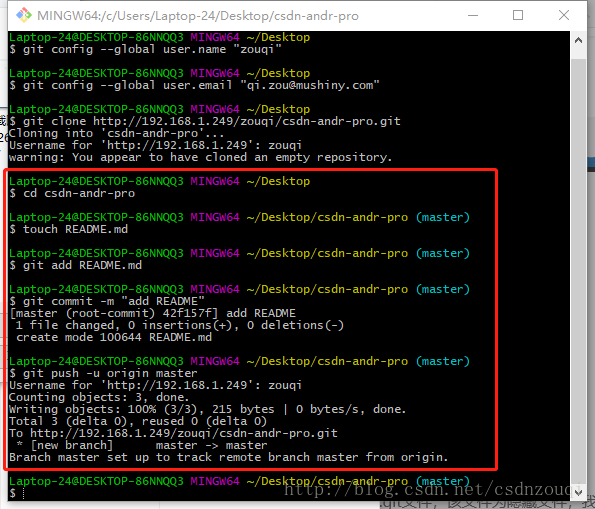The height and width of the screenshot is (509, 595).
Task: Click the title text MINGW64:/c/Users/Laptop-24/Desktop/csdn-andr-pro
Action: pyautogui.click(x=198, y=16)
